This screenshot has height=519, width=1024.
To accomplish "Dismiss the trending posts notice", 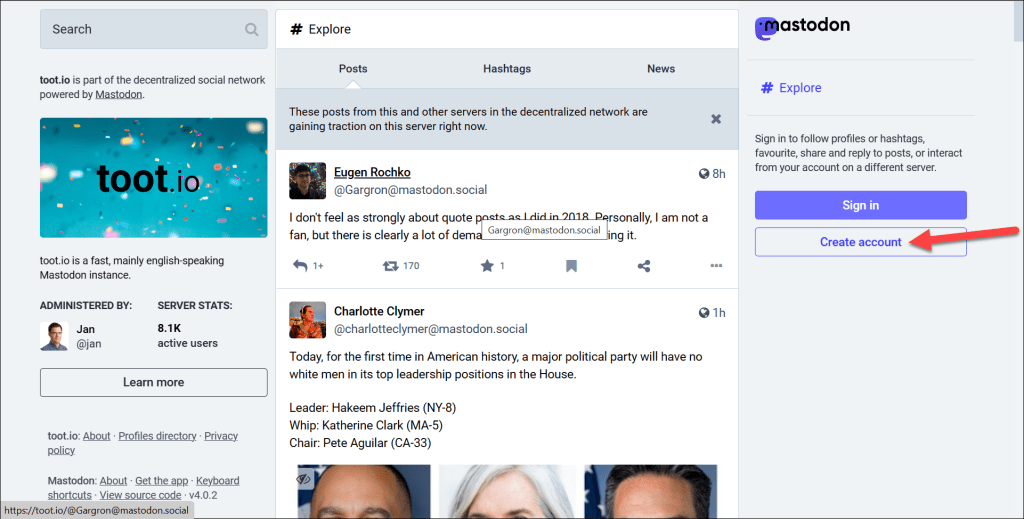I will pos(716,119).
